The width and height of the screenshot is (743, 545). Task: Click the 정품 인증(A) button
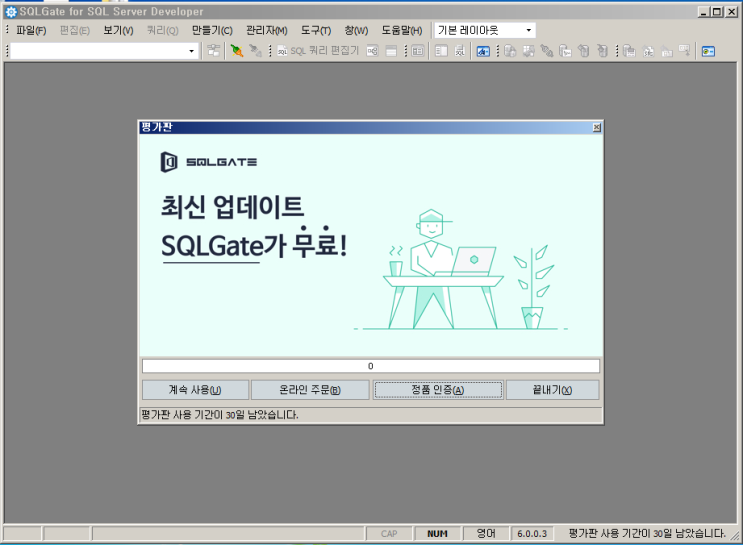438,390
